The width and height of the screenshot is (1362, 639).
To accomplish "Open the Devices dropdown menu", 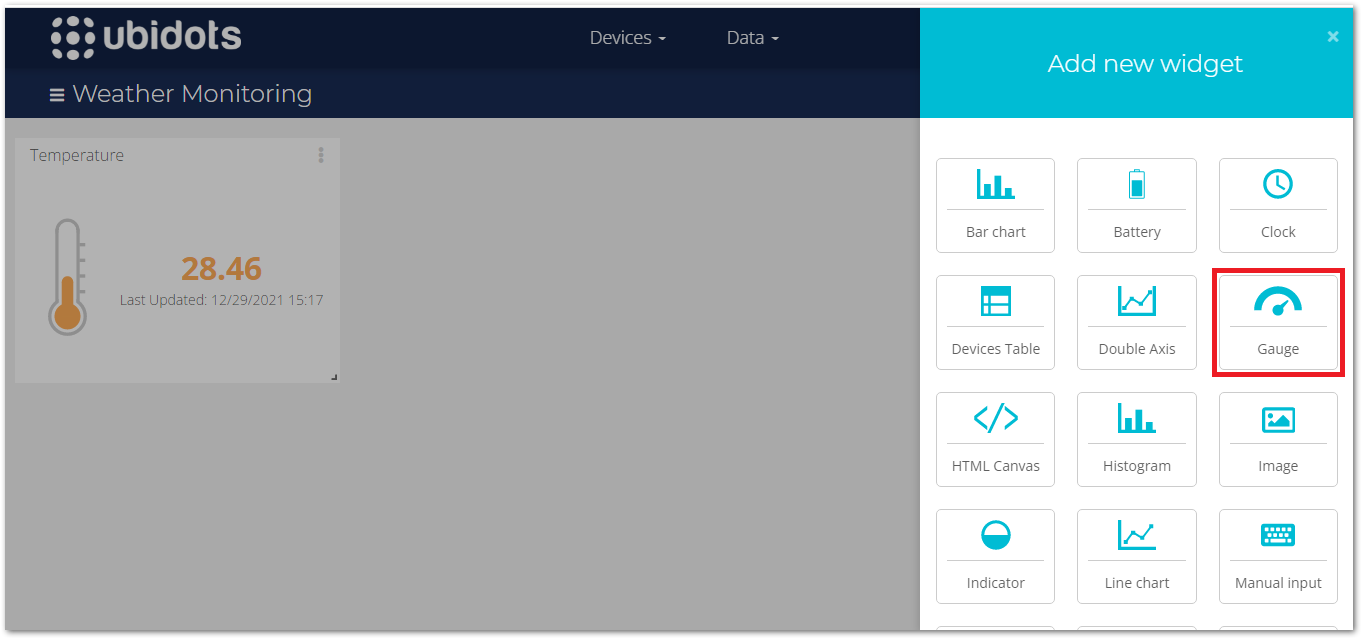I will pyautogui.click(x=627, y=38).
